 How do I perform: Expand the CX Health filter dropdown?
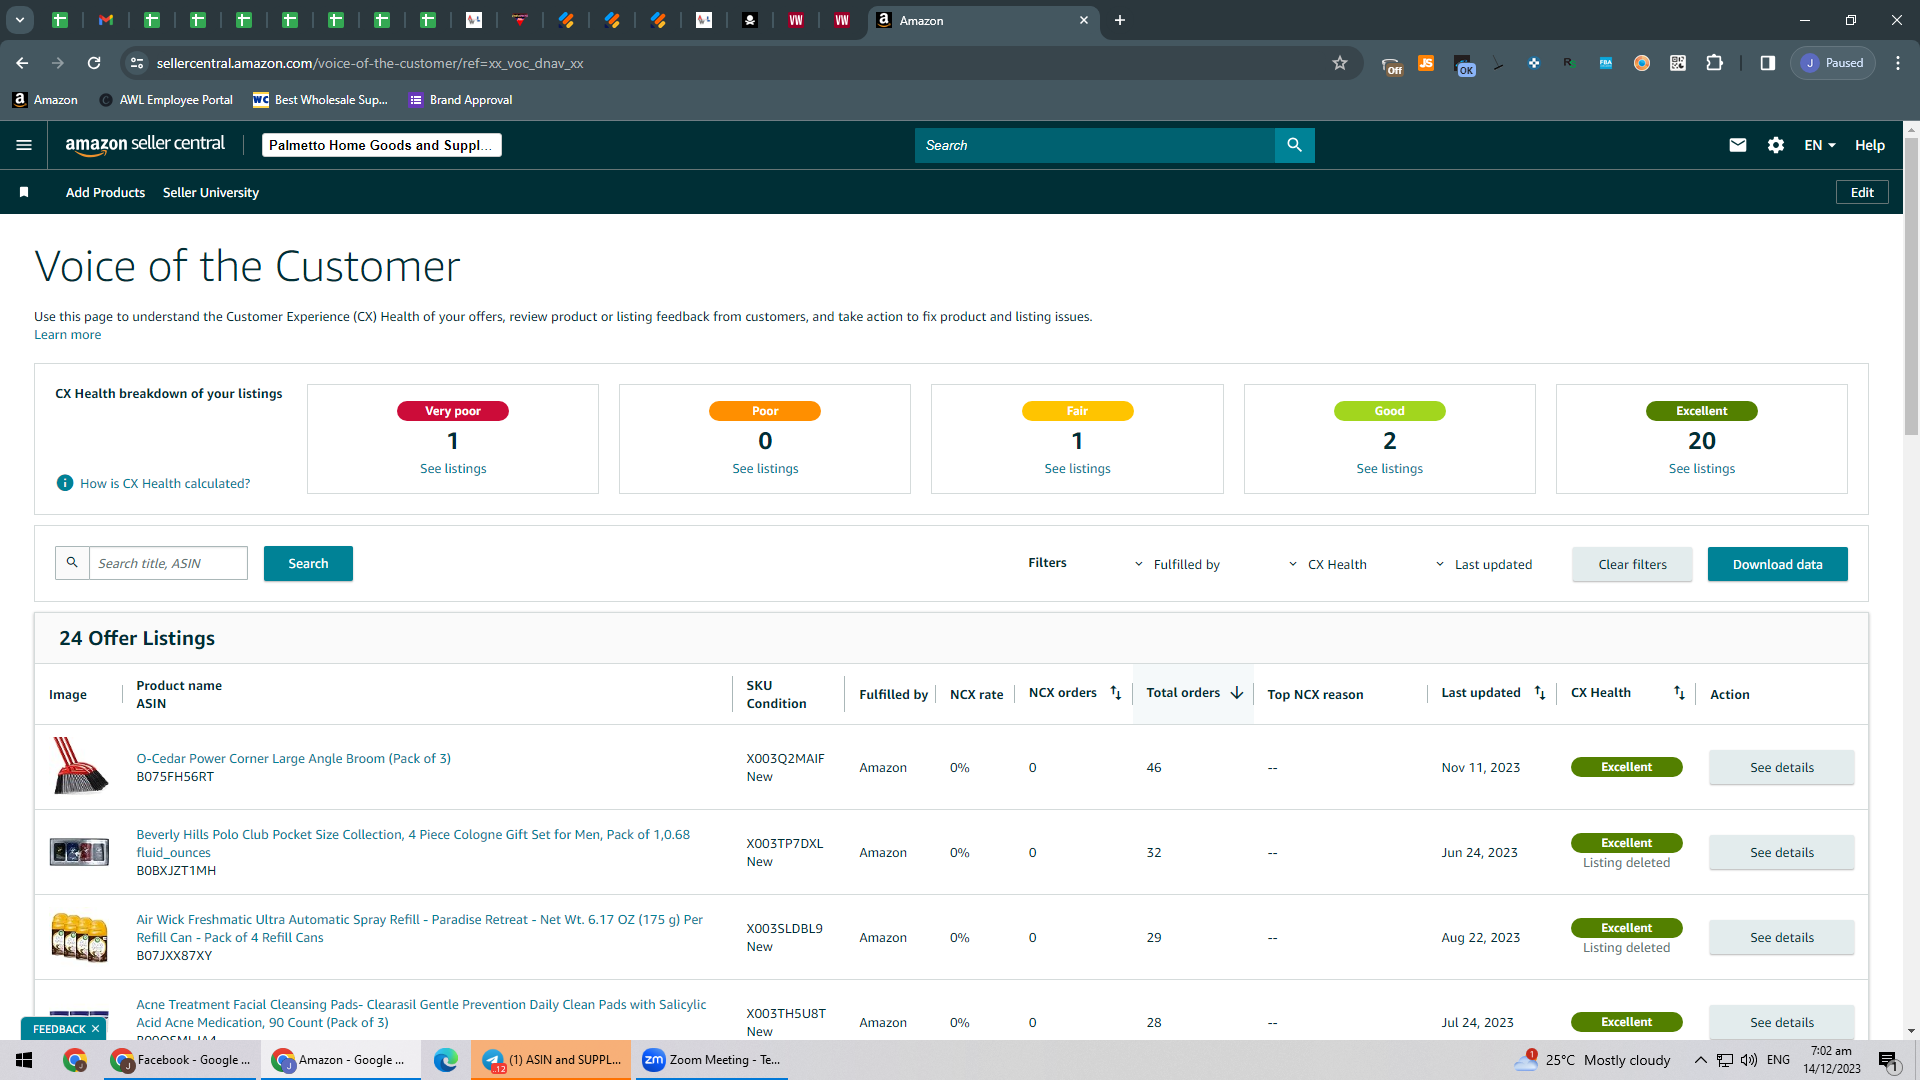pos(1327,564)
